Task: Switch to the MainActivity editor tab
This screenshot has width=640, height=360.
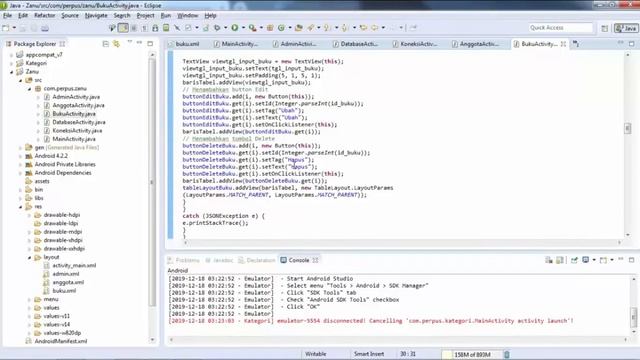Action: [236, 44]
